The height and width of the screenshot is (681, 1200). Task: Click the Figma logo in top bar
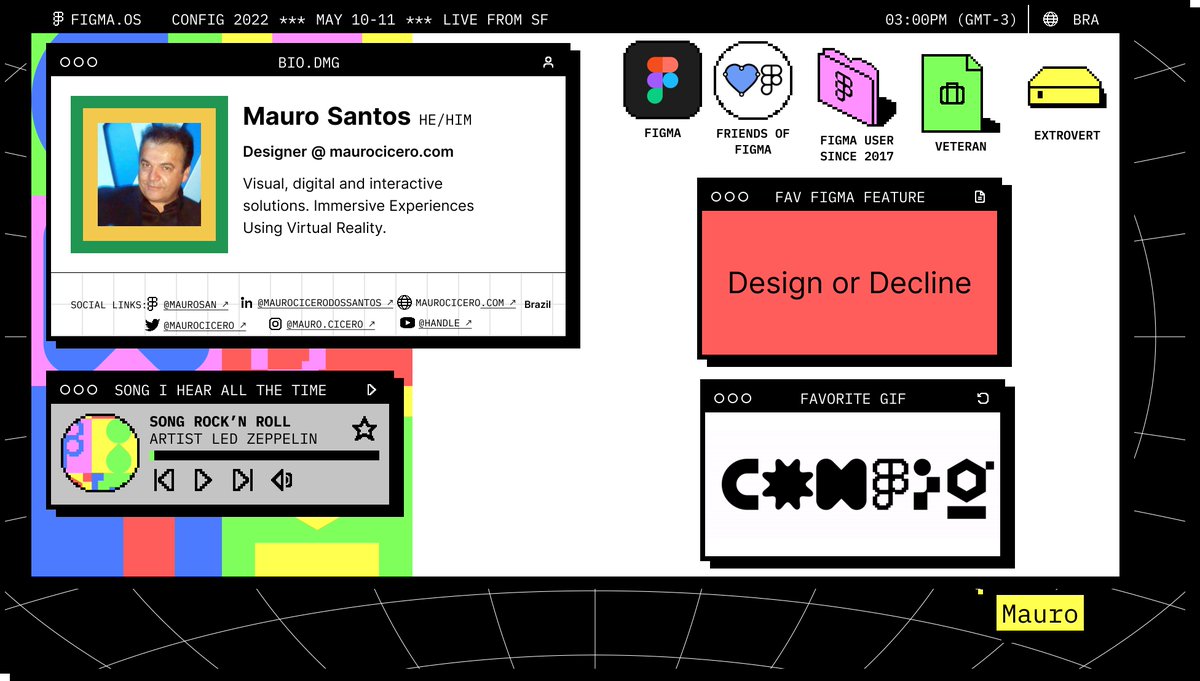click(x=58, y=19)
